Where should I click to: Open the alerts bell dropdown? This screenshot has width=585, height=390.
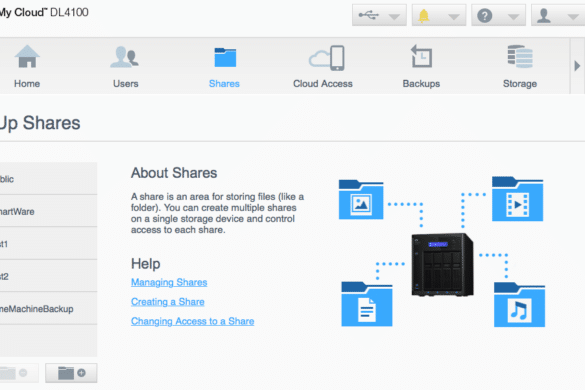click(x=439, y=15)
